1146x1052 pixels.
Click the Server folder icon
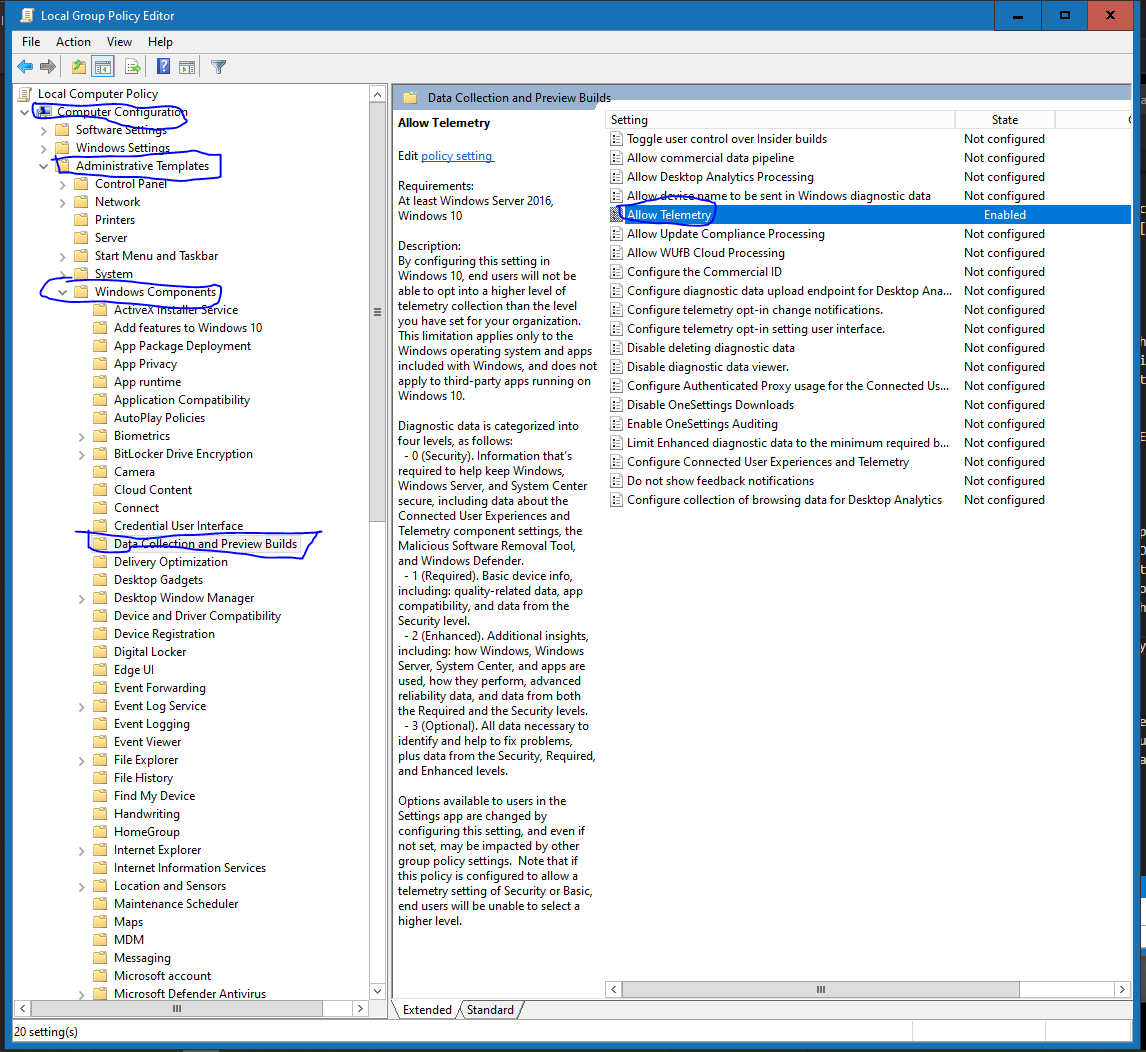81,238
